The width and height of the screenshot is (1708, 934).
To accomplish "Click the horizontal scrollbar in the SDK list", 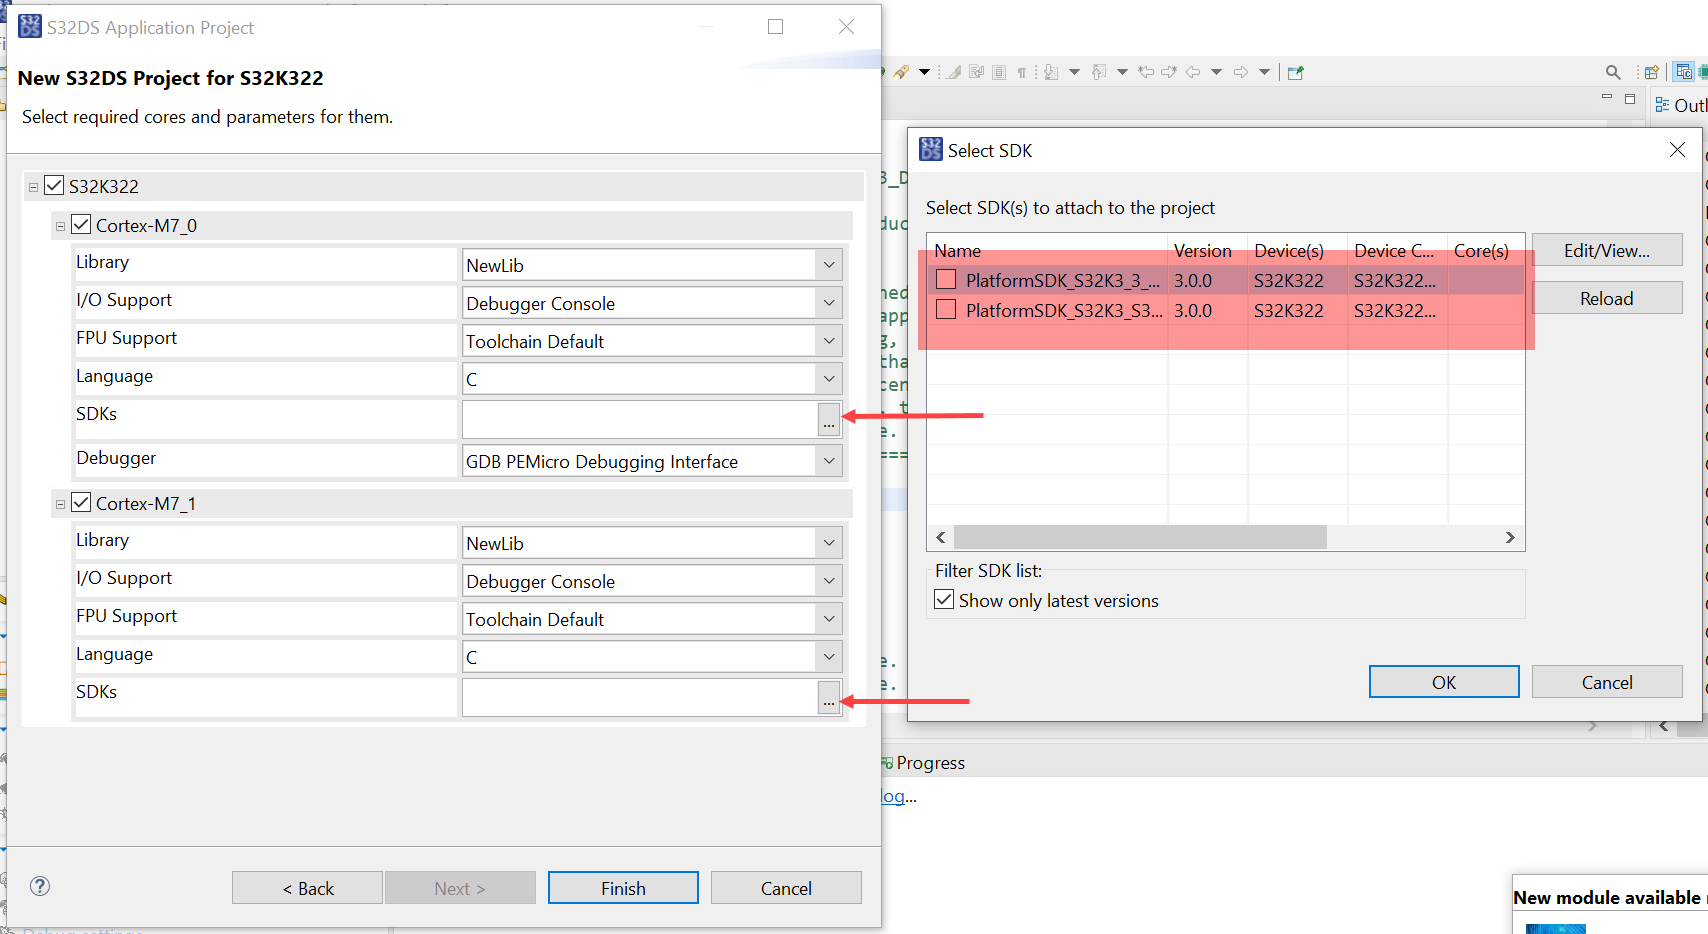I will [x=1140, y=537].
